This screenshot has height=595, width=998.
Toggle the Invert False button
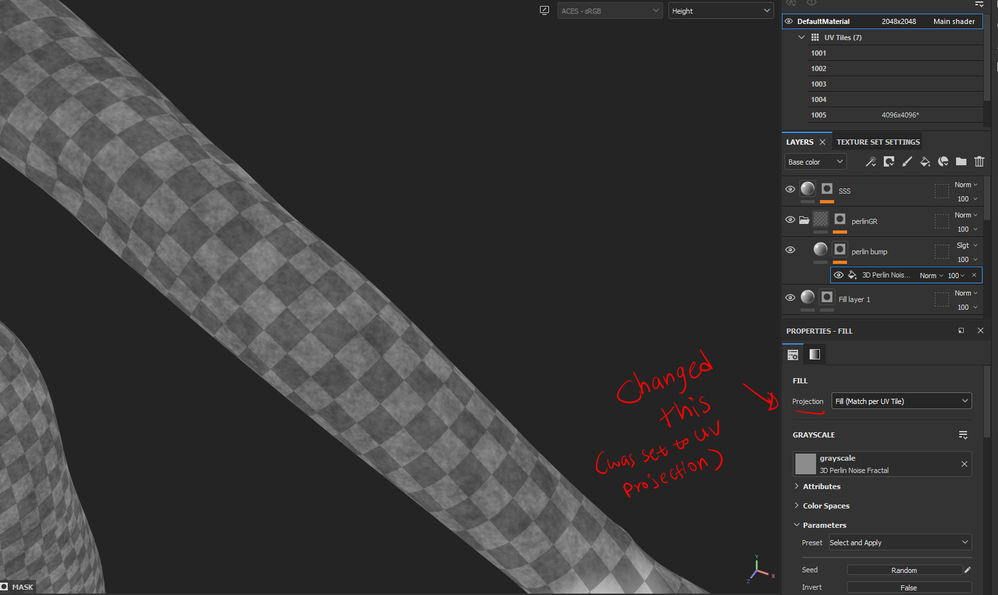909,587
